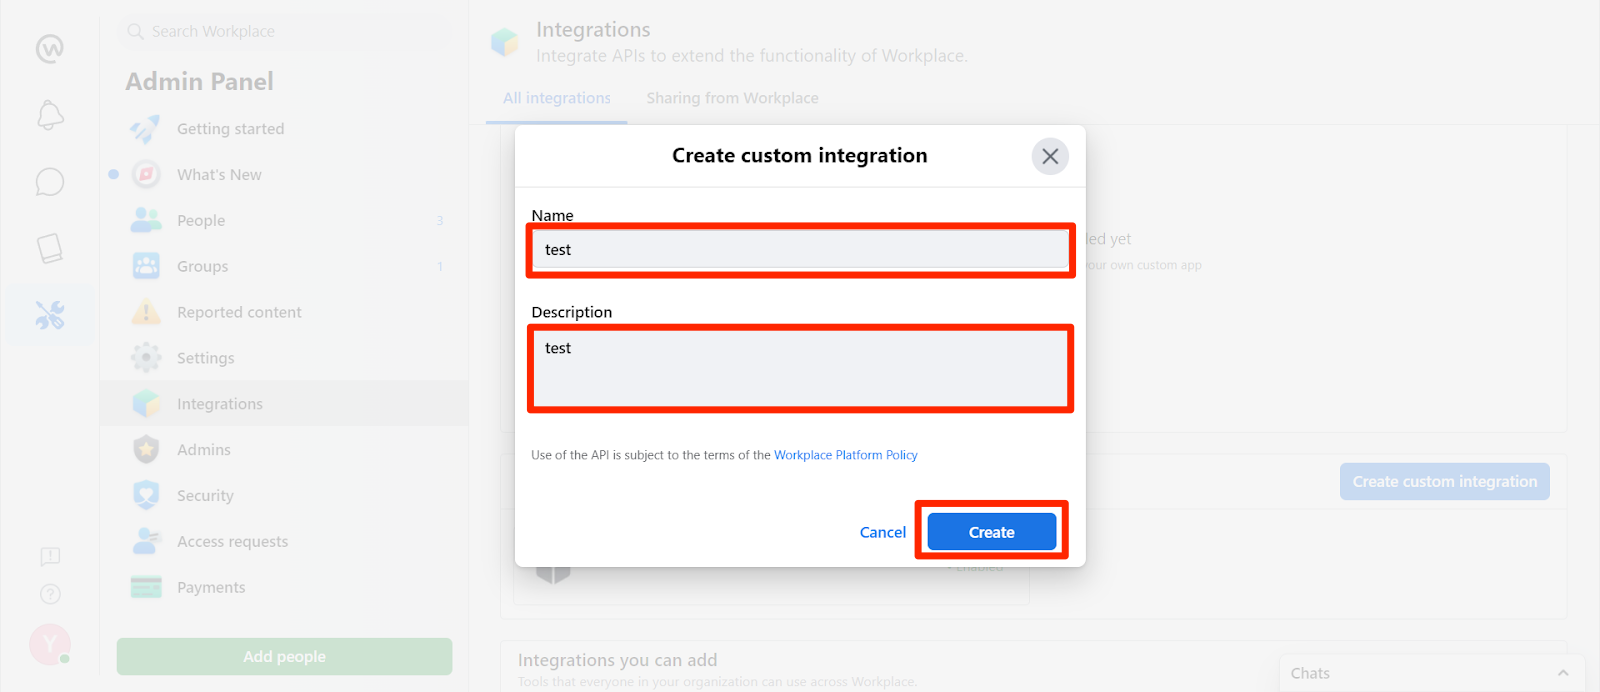Close the Create custom integration dialog
The width and height of the screenshot is (1600, 692).
pos(1050,156)
